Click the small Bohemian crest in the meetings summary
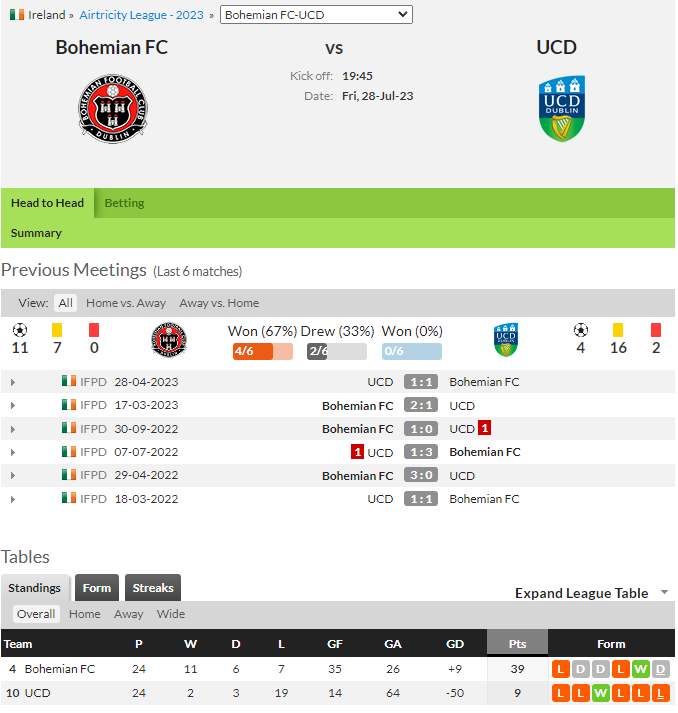The image size is (678, 713). (169, 340)
